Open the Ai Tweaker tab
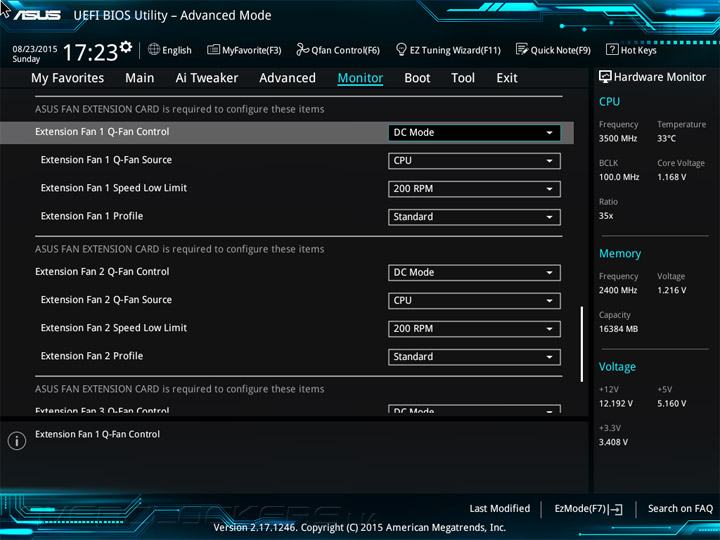The image size is (720, 540). coord(207,78)
